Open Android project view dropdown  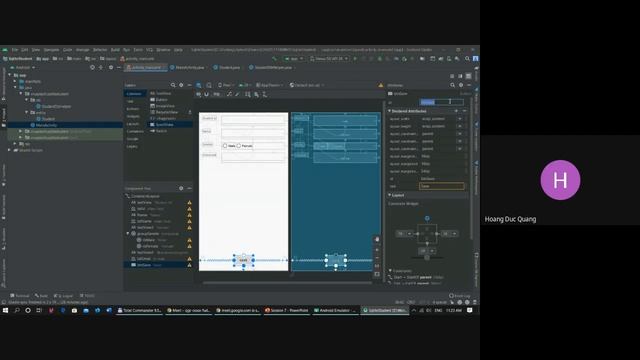point(24,67)
